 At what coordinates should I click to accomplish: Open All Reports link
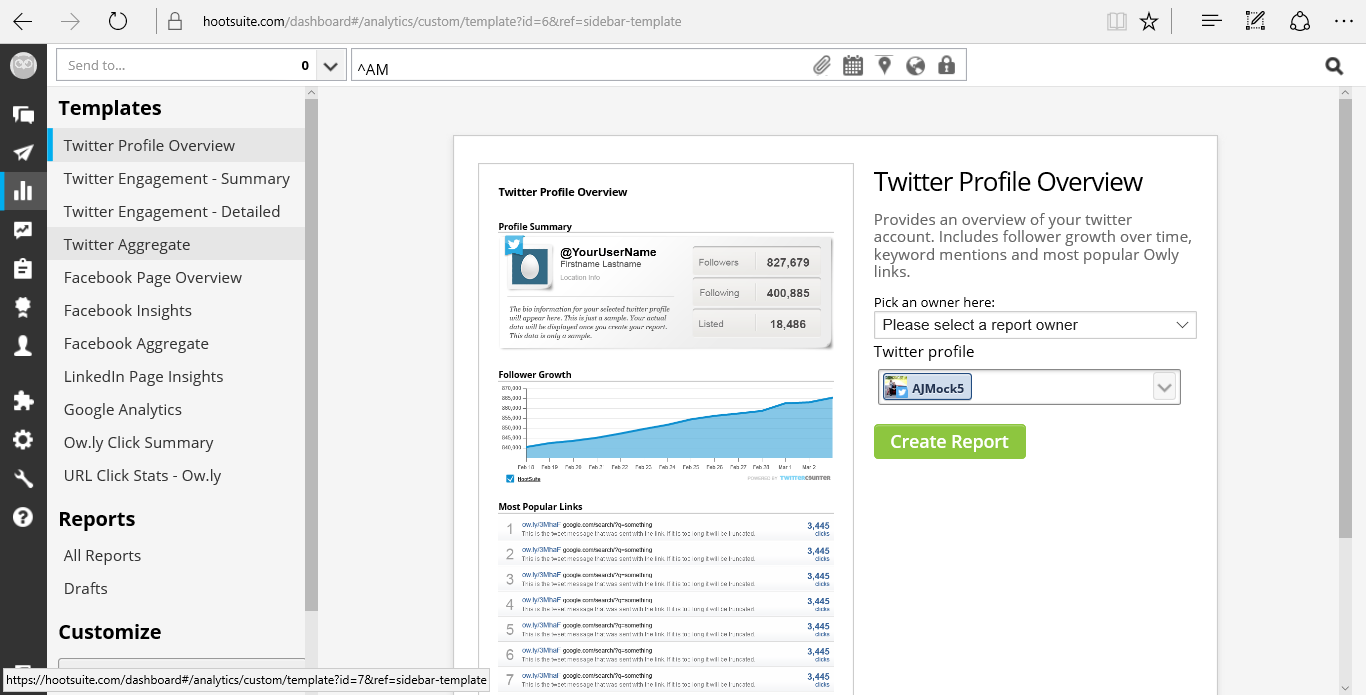coord(102,556)
